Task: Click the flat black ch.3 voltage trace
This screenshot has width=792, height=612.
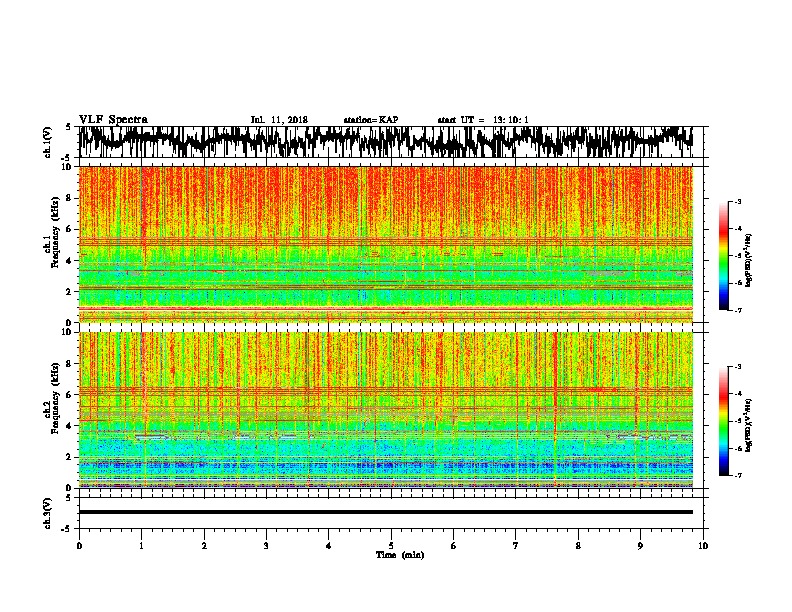Action: [386, 512]
